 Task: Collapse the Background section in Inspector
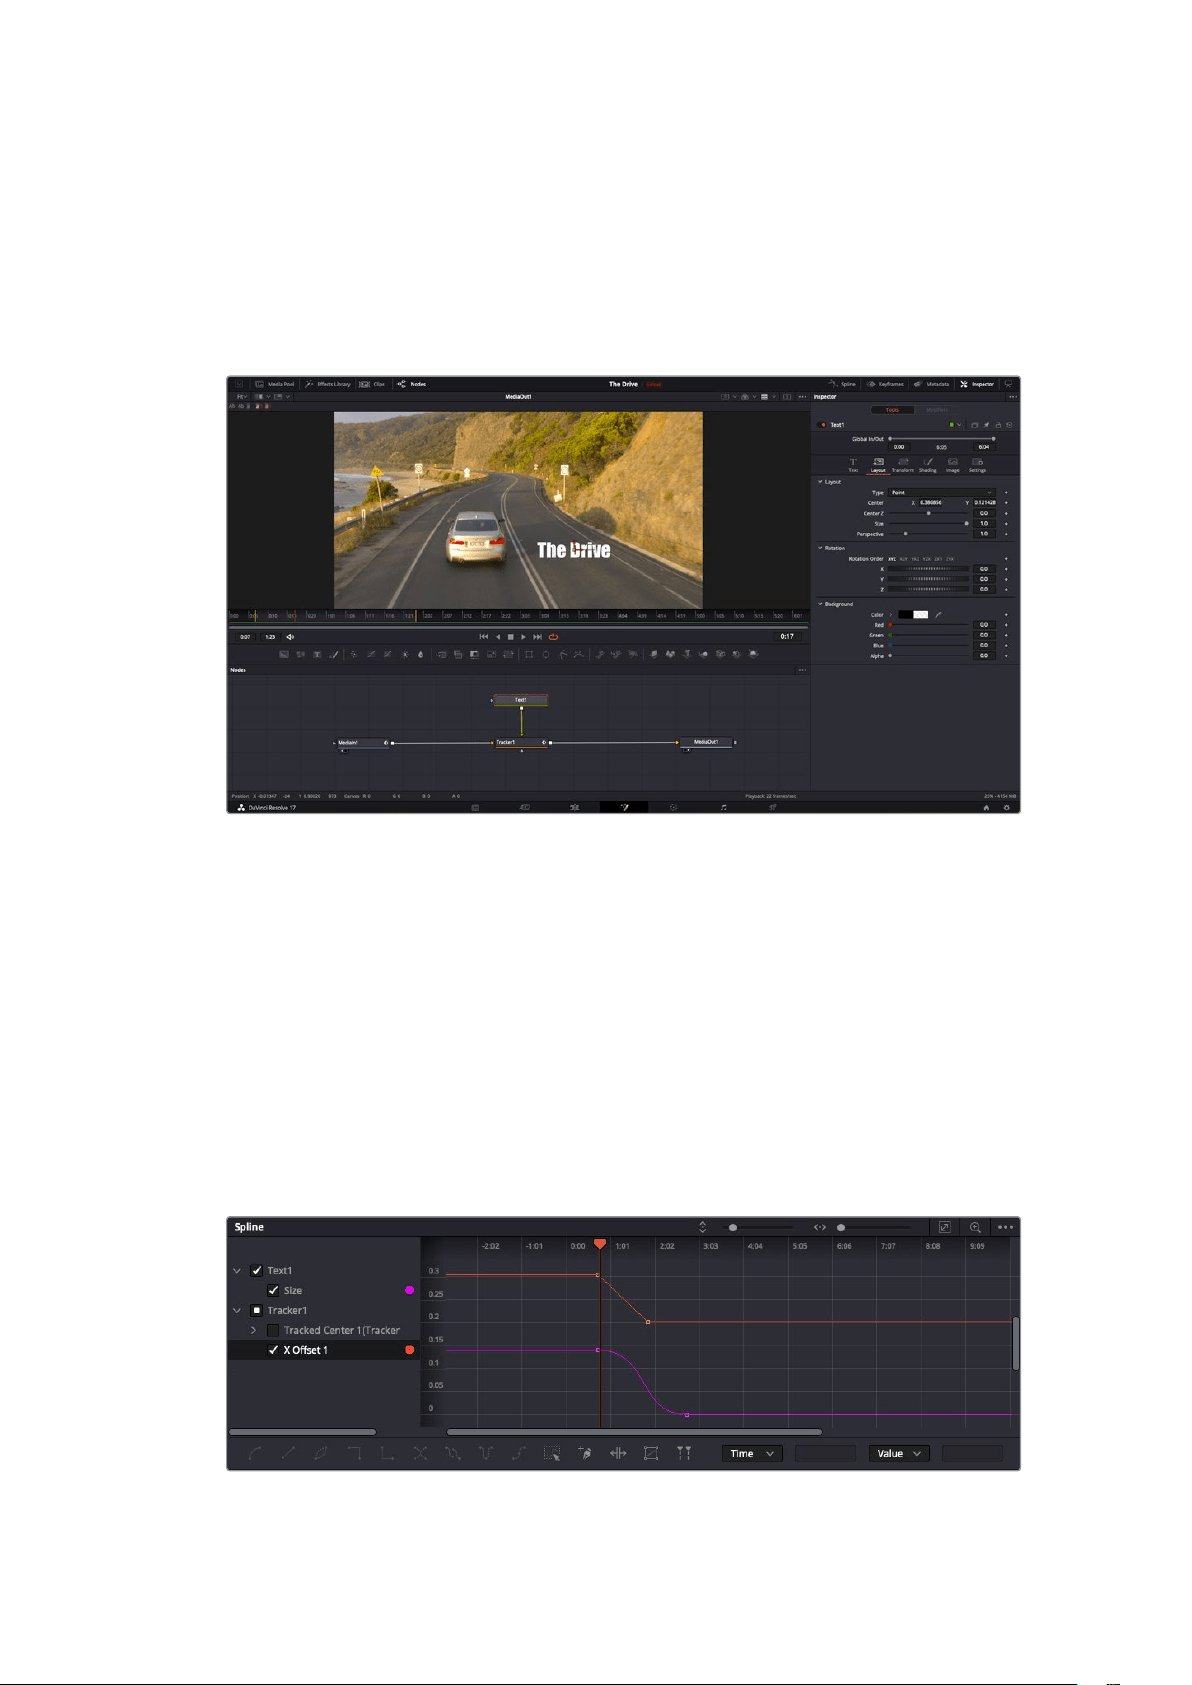point(821,604)
